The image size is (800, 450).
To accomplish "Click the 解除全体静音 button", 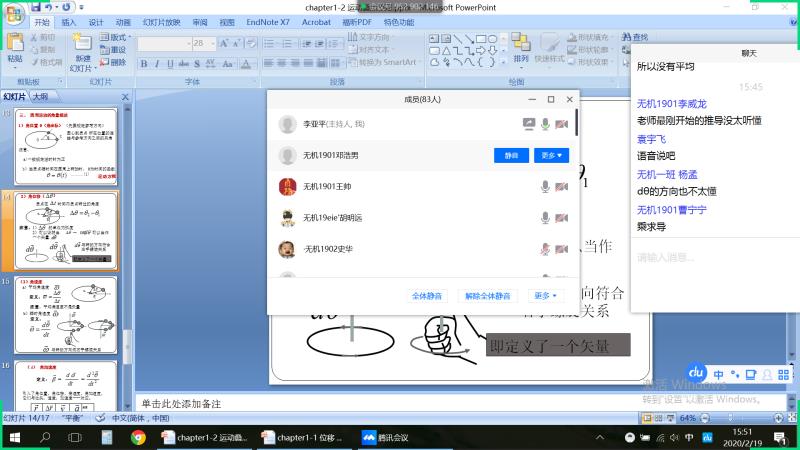I will (487, 296).
